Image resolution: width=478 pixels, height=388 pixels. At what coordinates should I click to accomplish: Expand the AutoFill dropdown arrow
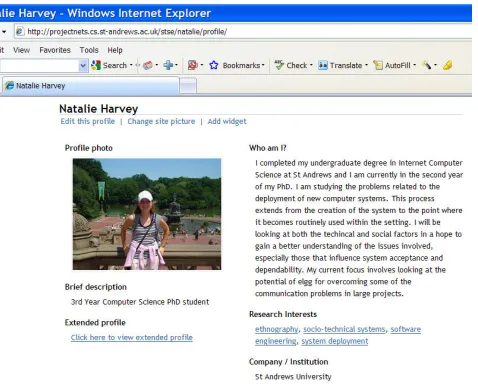[x=414, y=65]
